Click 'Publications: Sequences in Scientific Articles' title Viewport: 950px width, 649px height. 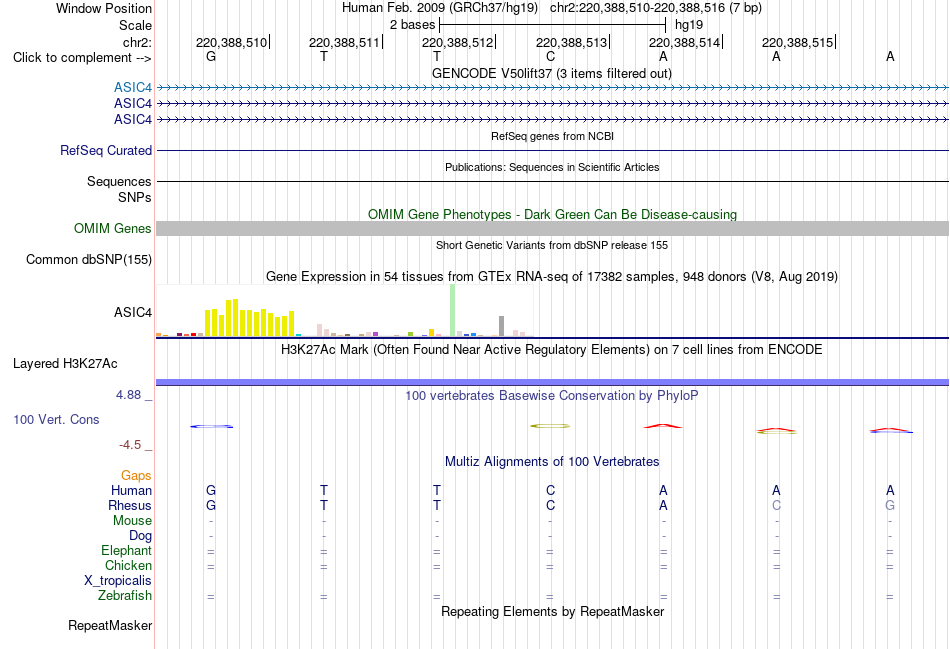click(x=552, y=167)
